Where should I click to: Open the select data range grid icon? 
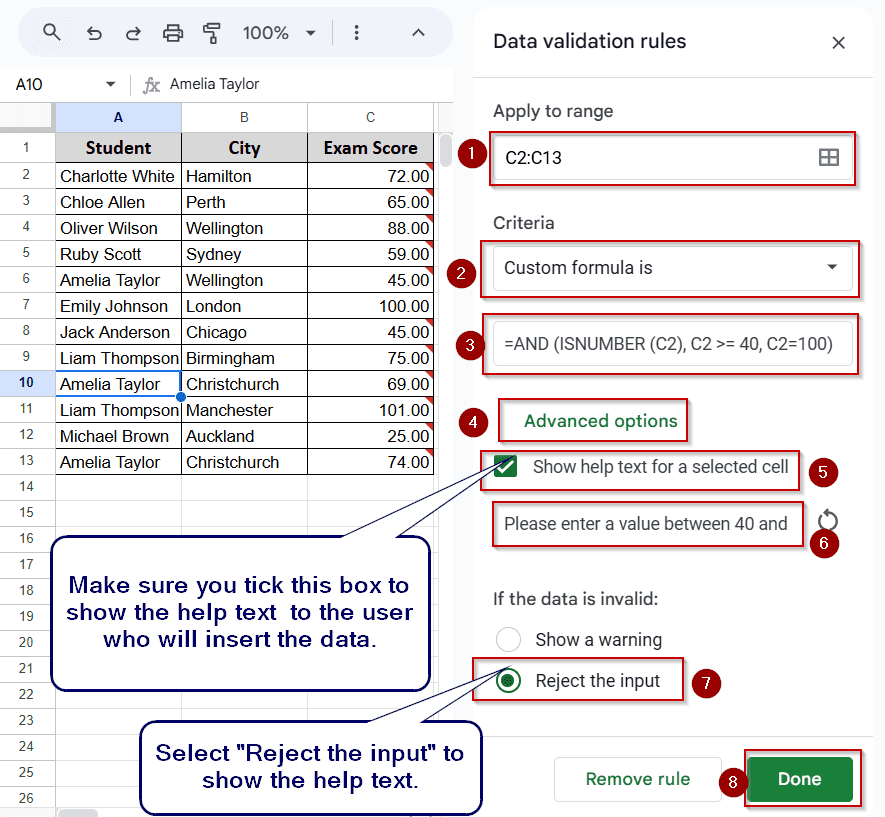tap(829, 157)
